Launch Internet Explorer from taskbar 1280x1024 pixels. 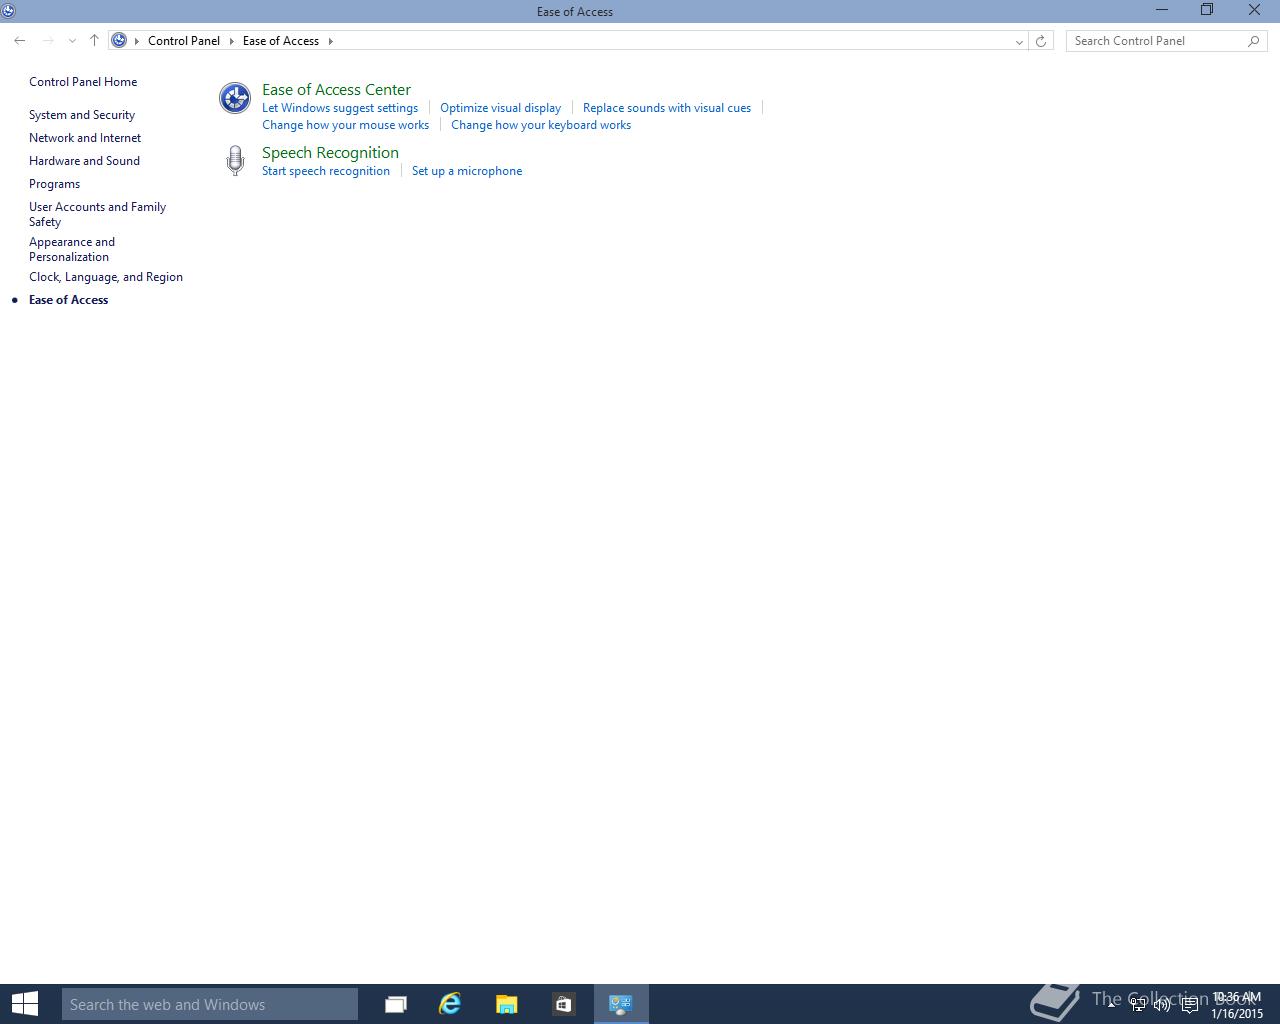click(451, 1004)
